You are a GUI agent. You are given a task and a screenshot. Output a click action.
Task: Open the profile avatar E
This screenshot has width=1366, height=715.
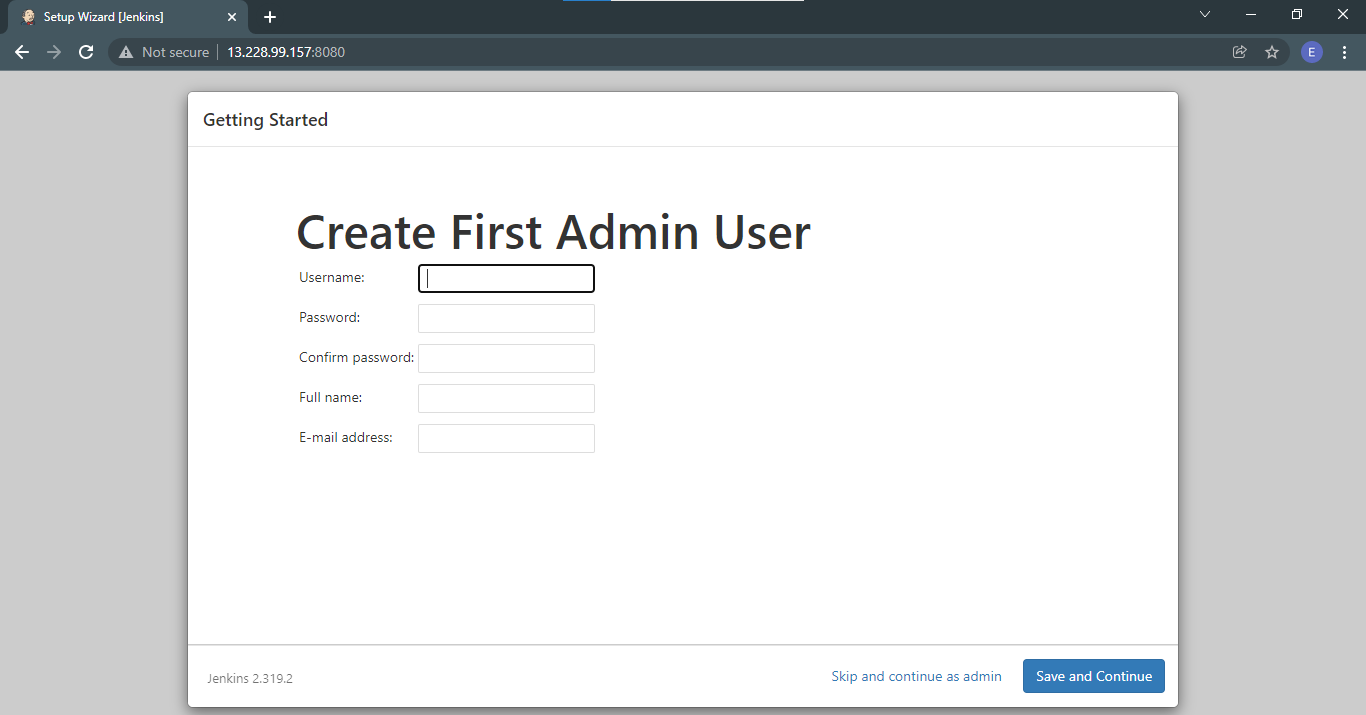pyautogui.click(x=1312, y=52)
